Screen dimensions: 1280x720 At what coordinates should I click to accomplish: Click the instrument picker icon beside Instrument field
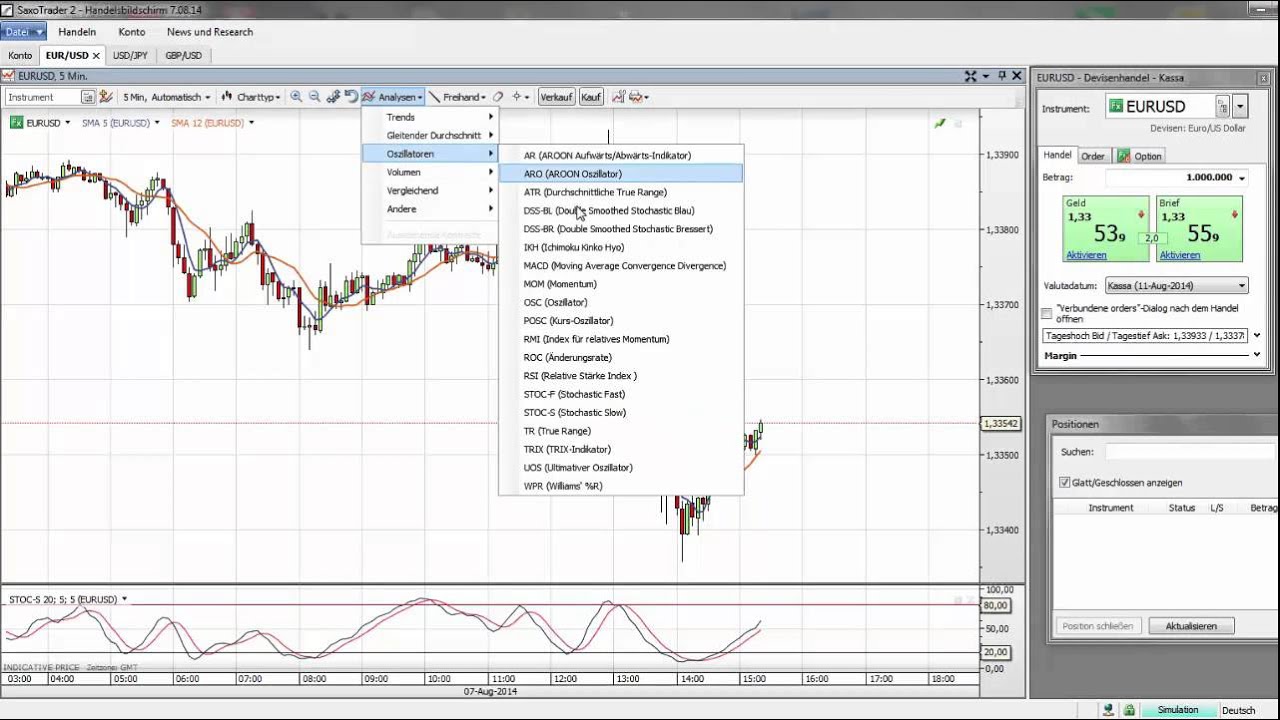tap(88, 97)
